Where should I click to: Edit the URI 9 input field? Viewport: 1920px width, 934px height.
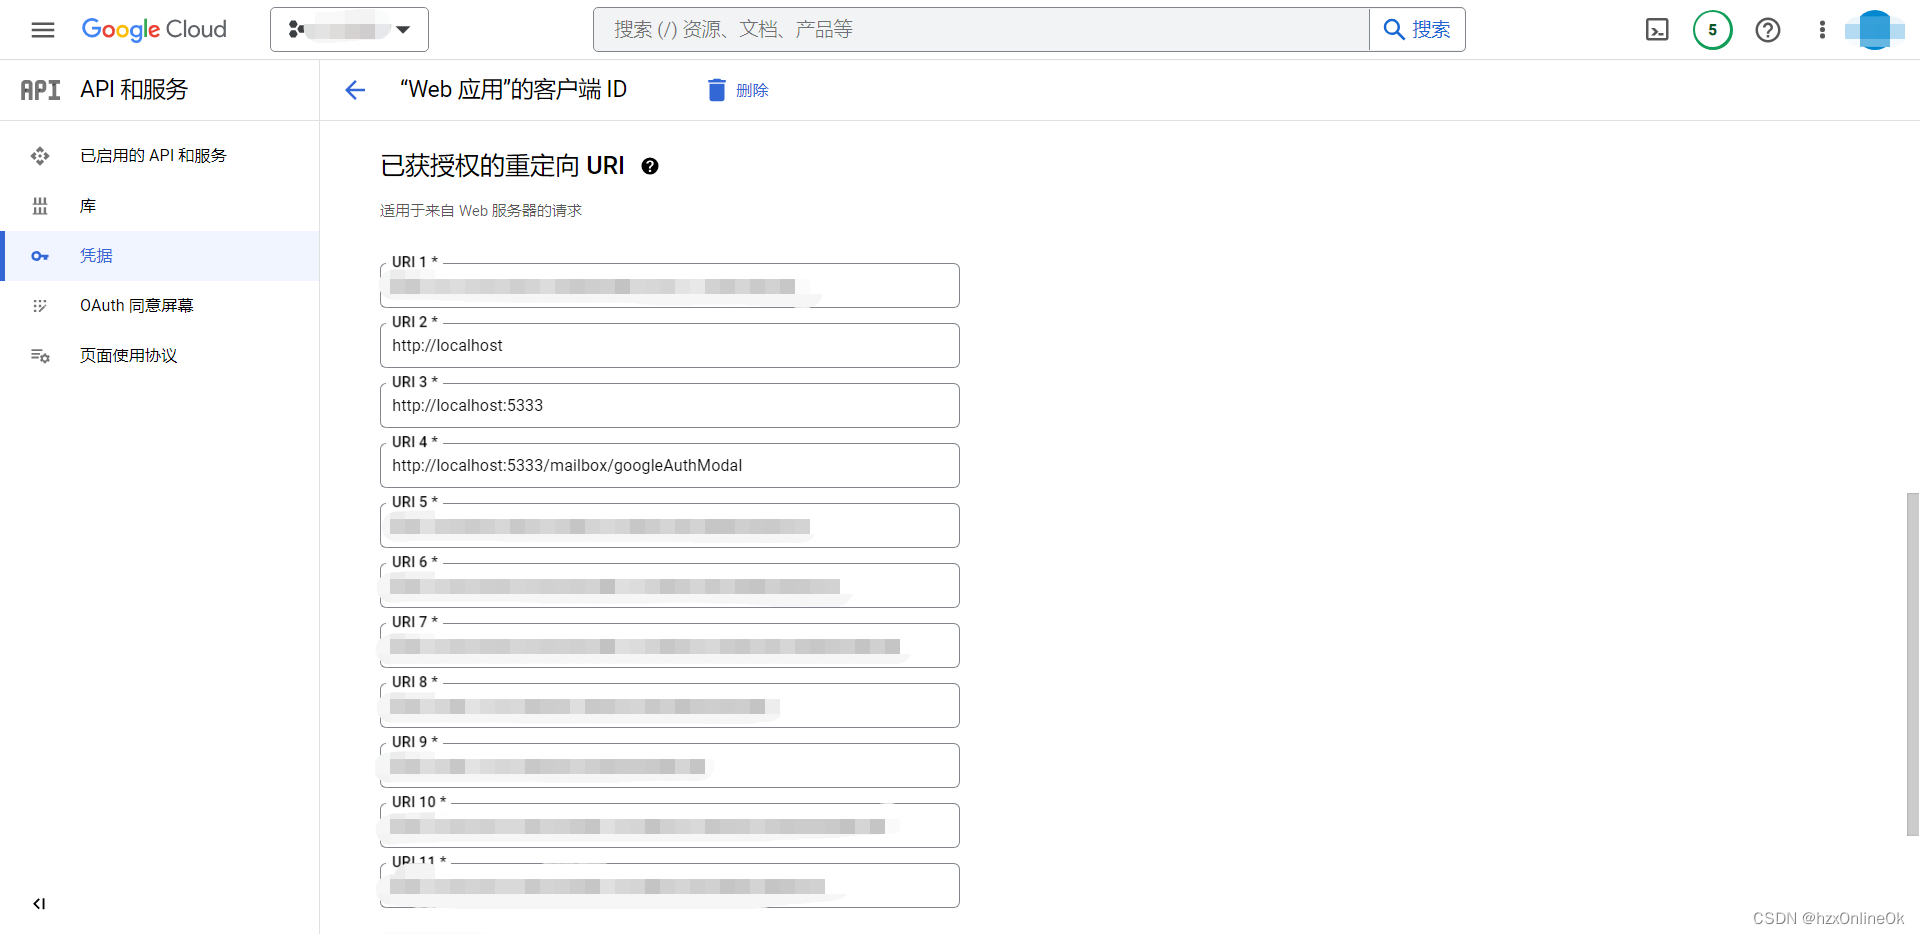click(670, 766)
